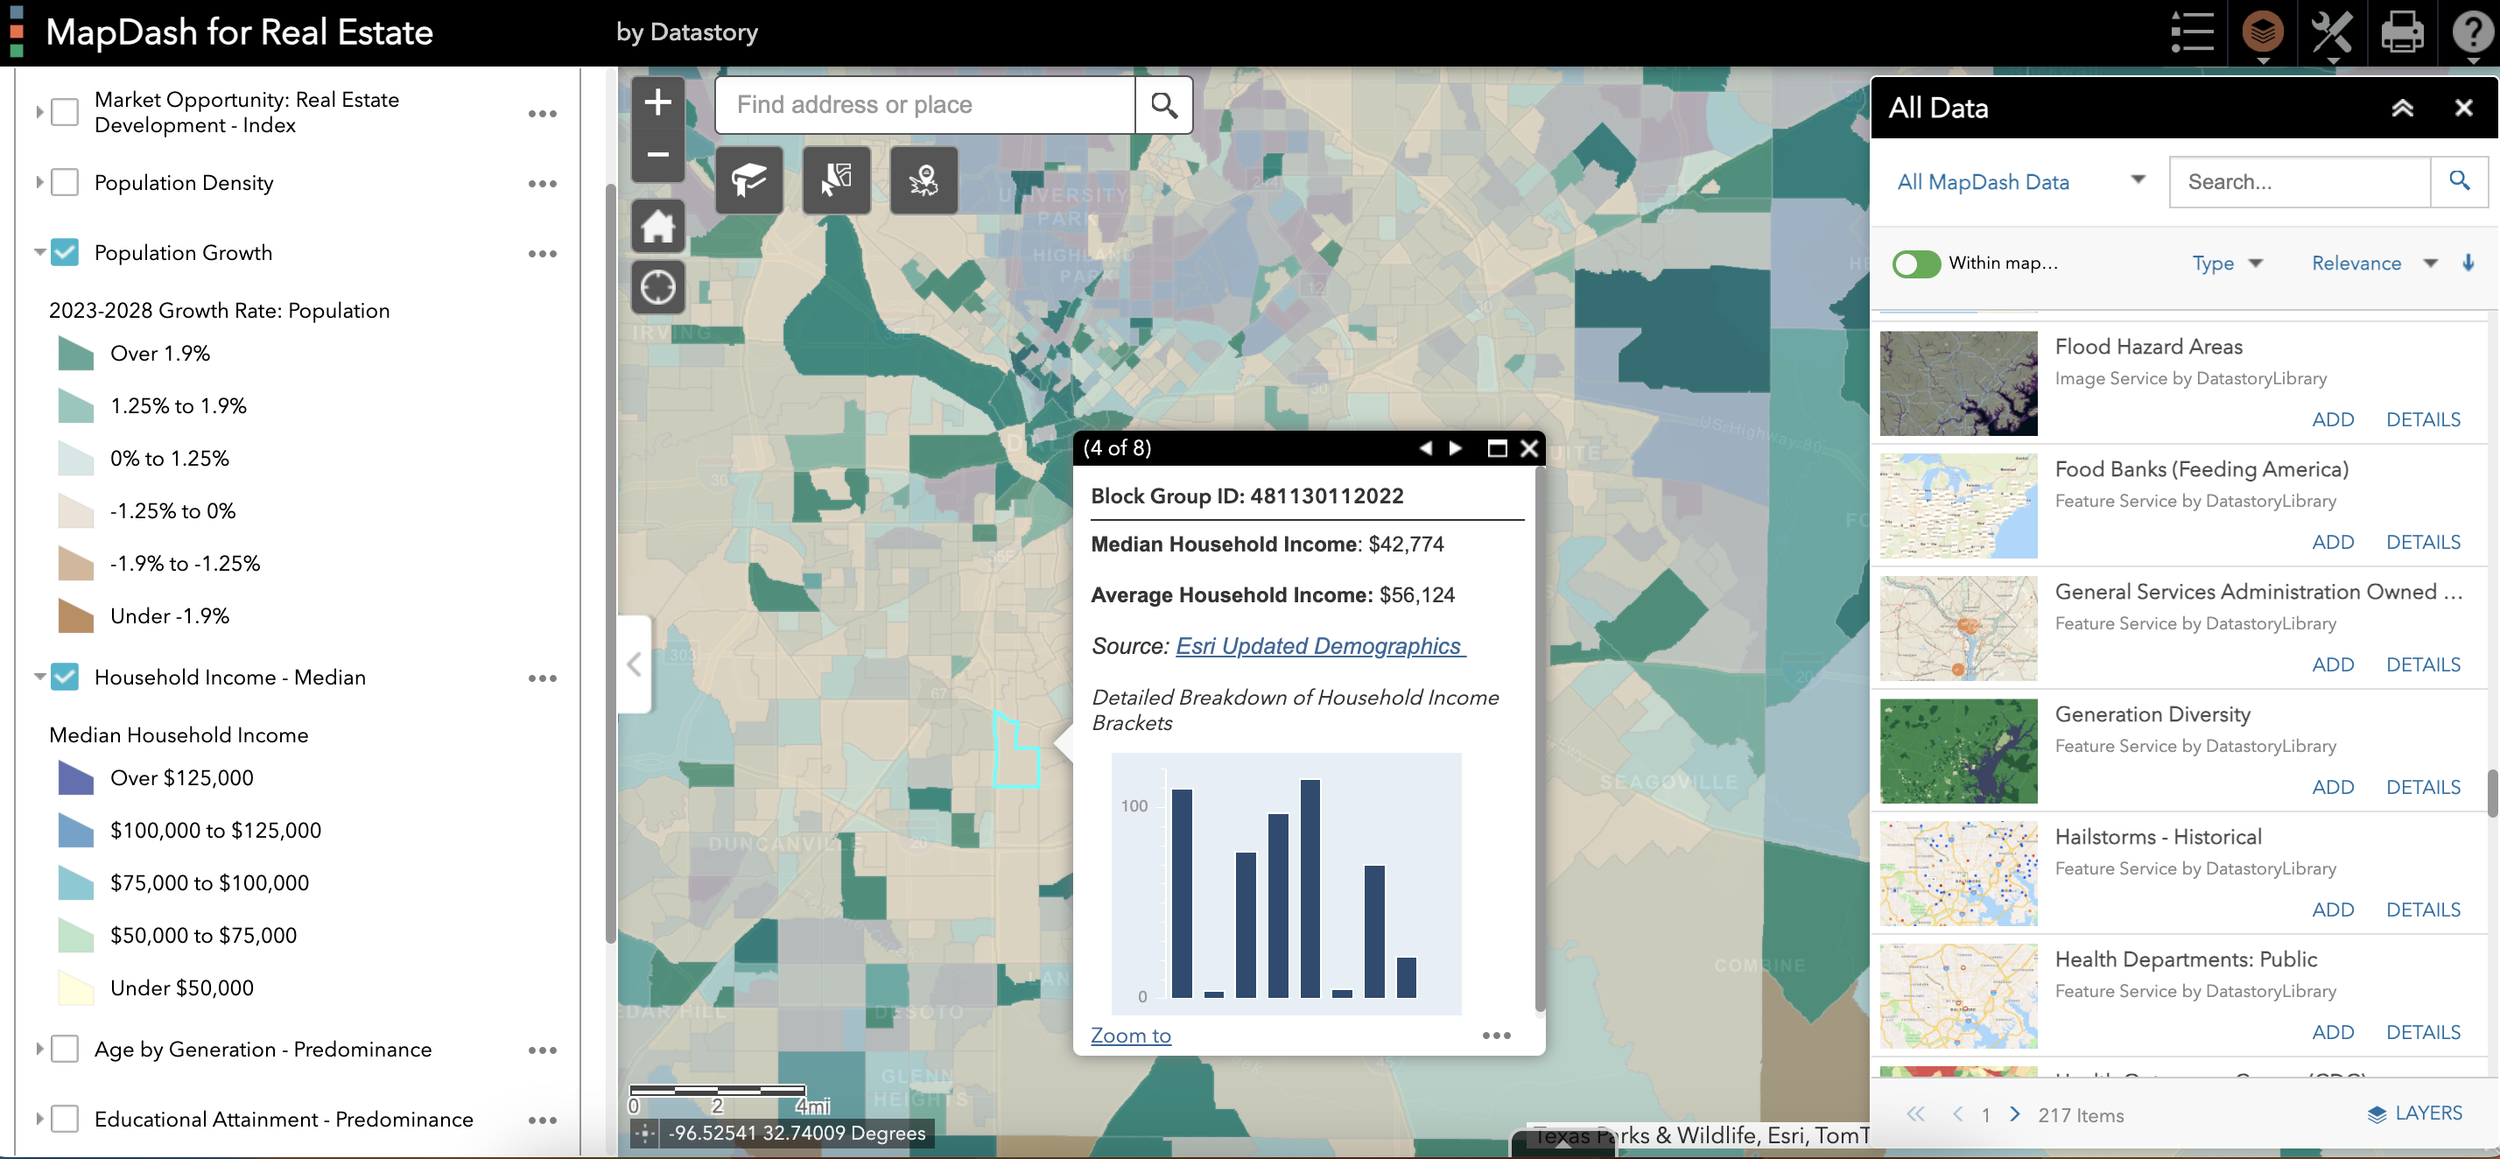
Task: Open the All MapDash Data dropdown
Action: pos(2138,181)
